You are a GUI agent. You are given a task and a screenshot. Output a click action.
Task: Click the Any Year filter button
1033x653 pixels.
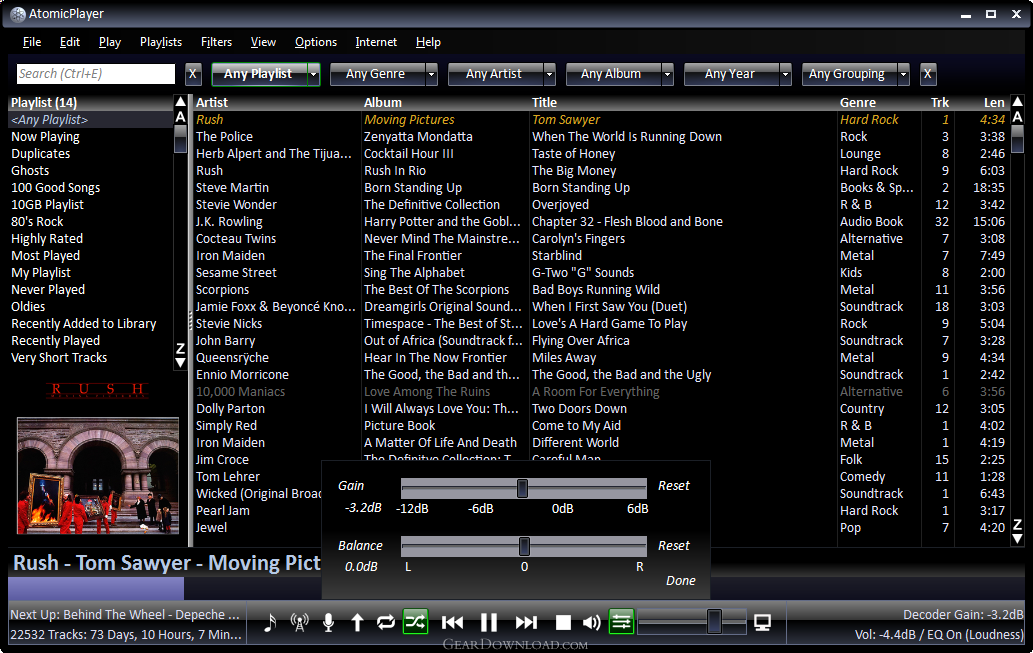coord(731,74)
